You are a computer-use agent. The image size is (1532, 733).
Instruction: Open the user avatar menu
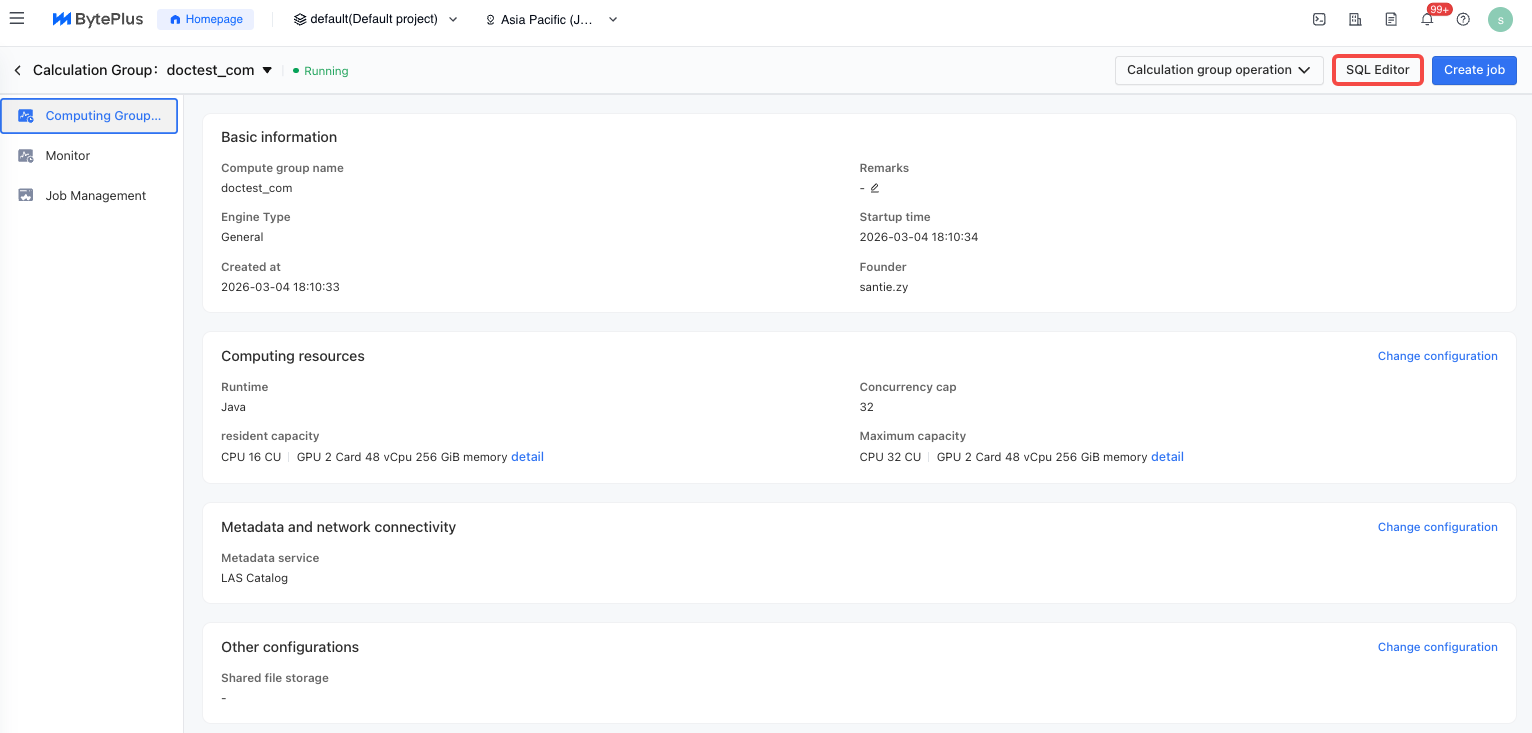(x=1500, y=19)
